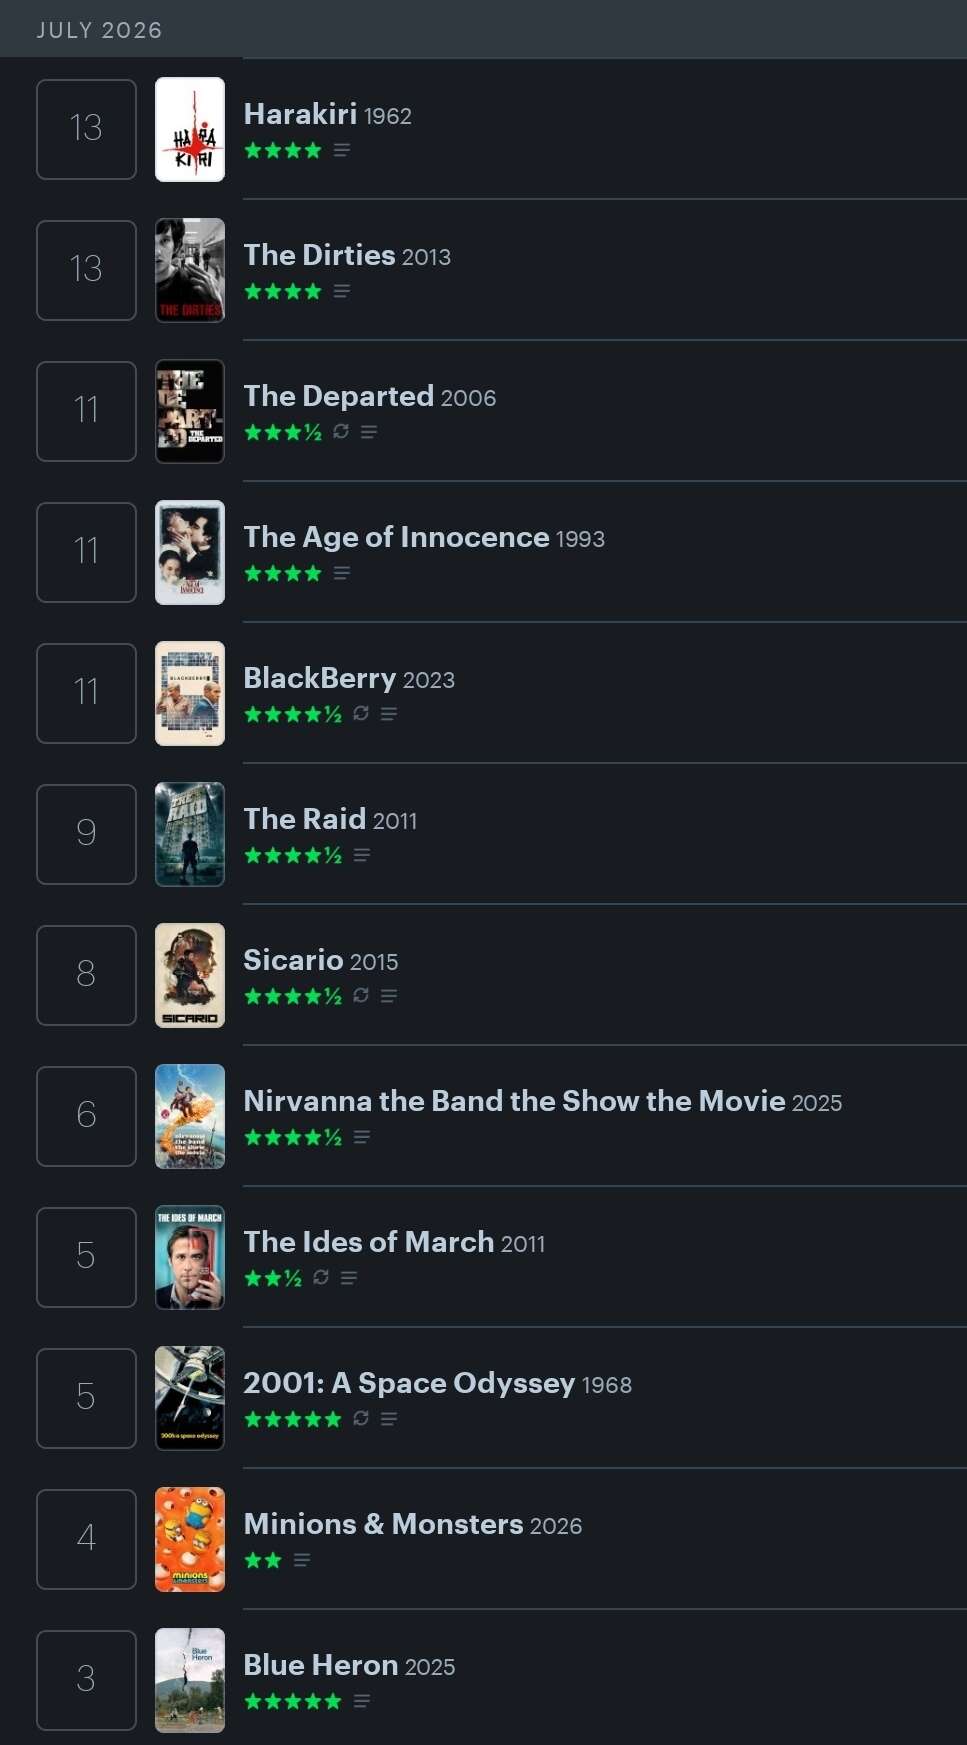This screenshot has height=1745, width=967.
Task: Open review icon for 2001: A Space Odyssey
Action: (x=389, y=1419)
